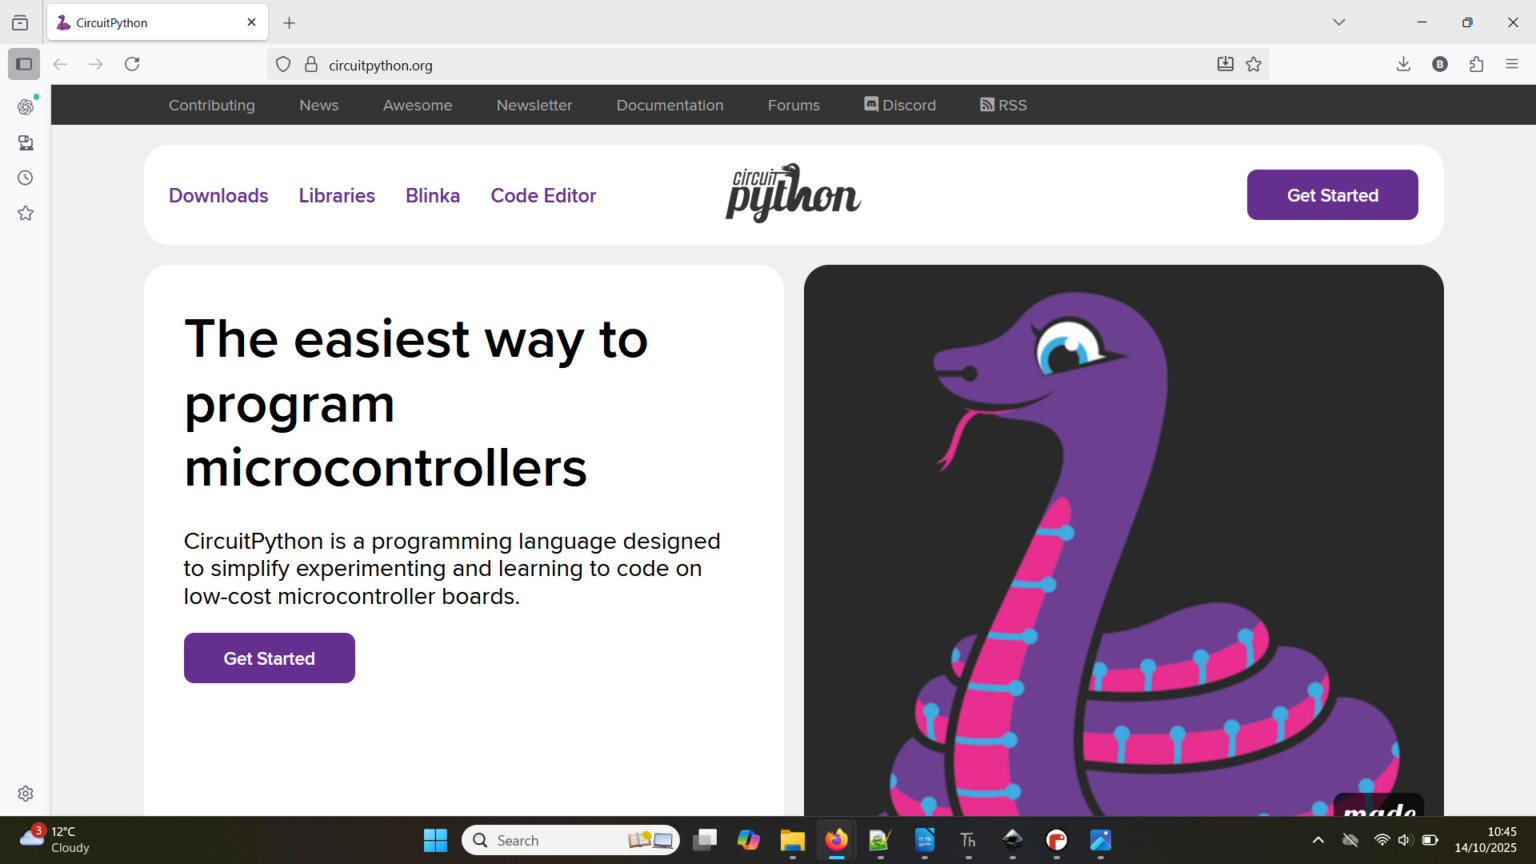Viewport: 1536px width, 864px height.
Task: Expand the list all tabs dropdown
Action: pos(1339,22)
